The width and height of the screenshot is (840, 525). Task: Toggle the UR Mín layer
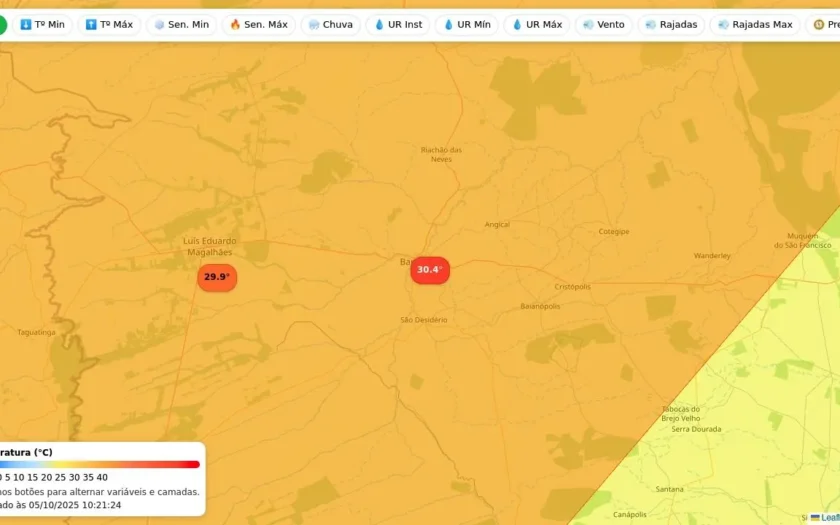(467, 25)
